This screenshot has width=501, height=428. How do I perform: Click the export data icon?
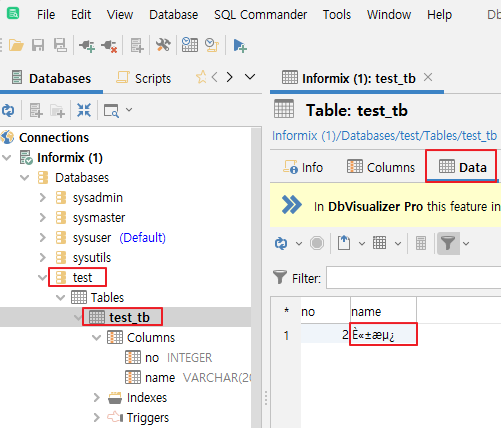coord(344,243)
